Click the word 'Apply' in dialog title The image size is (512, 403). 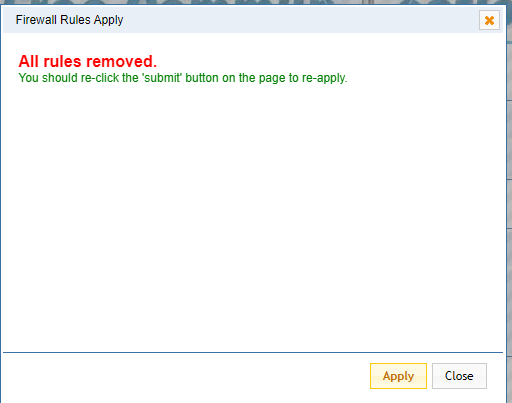[x=108, y=20]
